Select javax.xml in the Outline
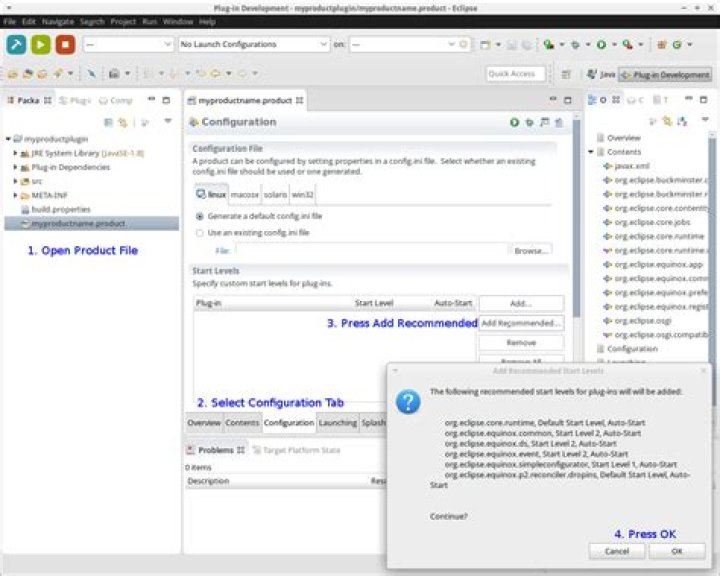The height and width of the screenshot is (576, 720). click(x=627, y=166)
